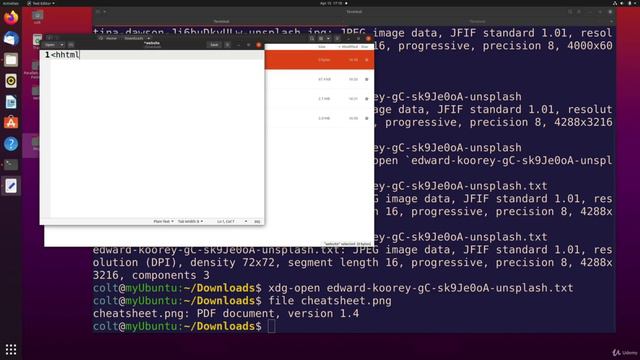Open Files view options dropdown
This screenshot has width=640, height=360.
point(328,38)
